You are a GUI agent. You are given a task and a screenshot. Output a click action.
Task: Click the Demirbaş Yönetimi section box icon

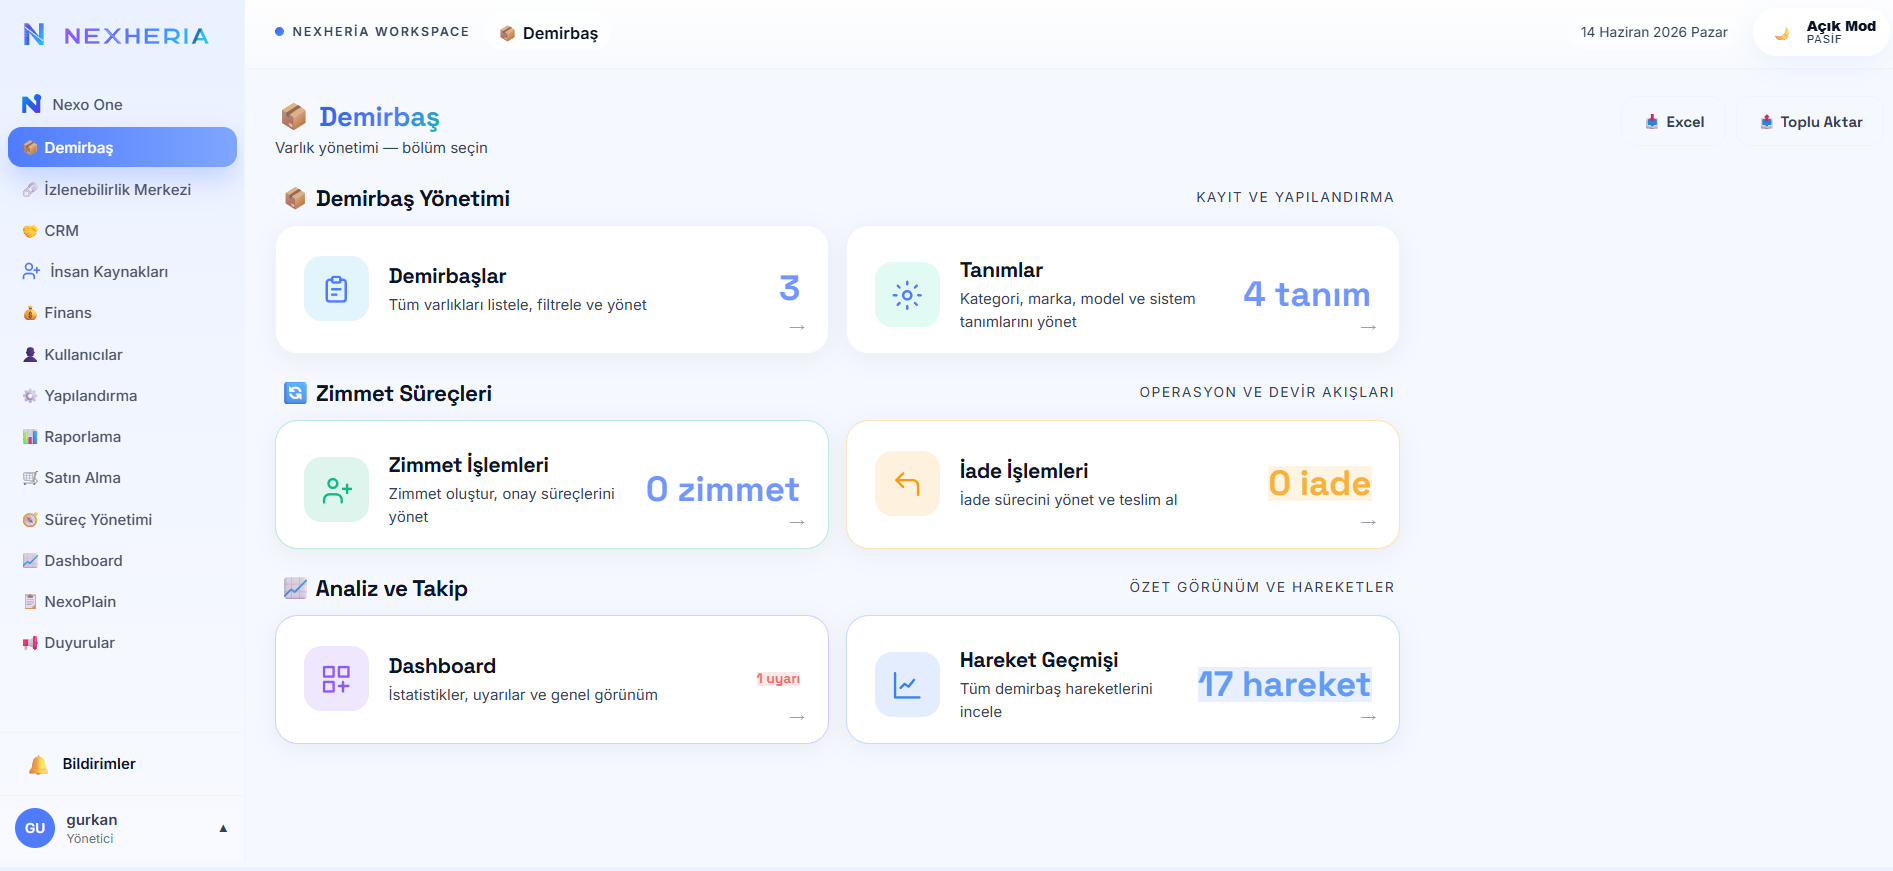click(295, 198)
